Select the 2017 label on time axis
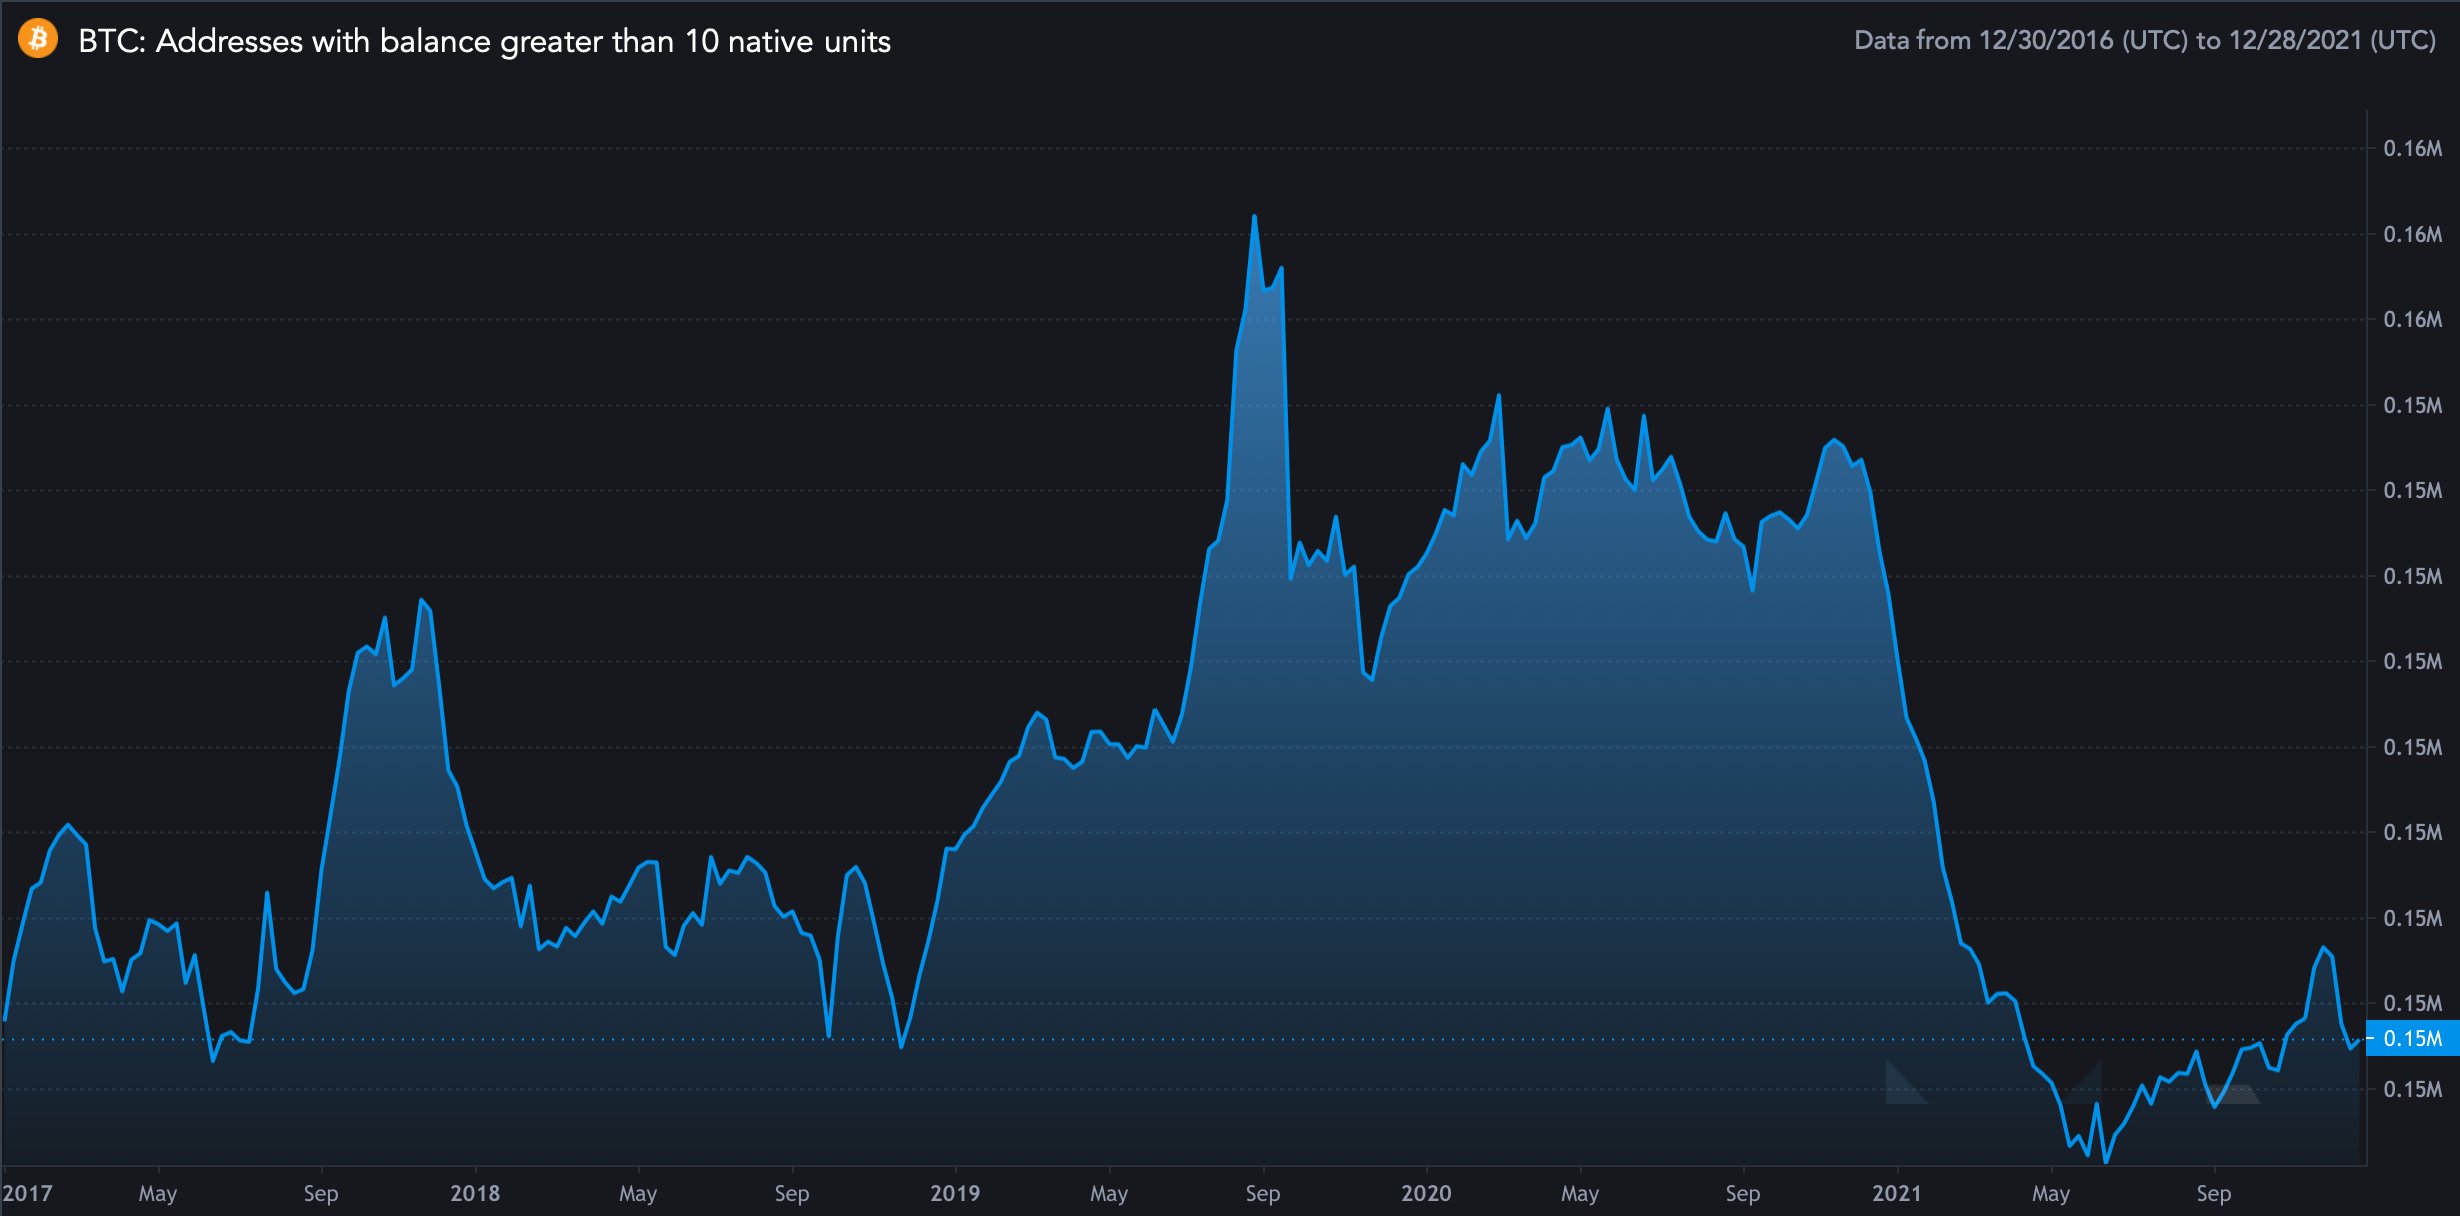 tap(27, 1193)
